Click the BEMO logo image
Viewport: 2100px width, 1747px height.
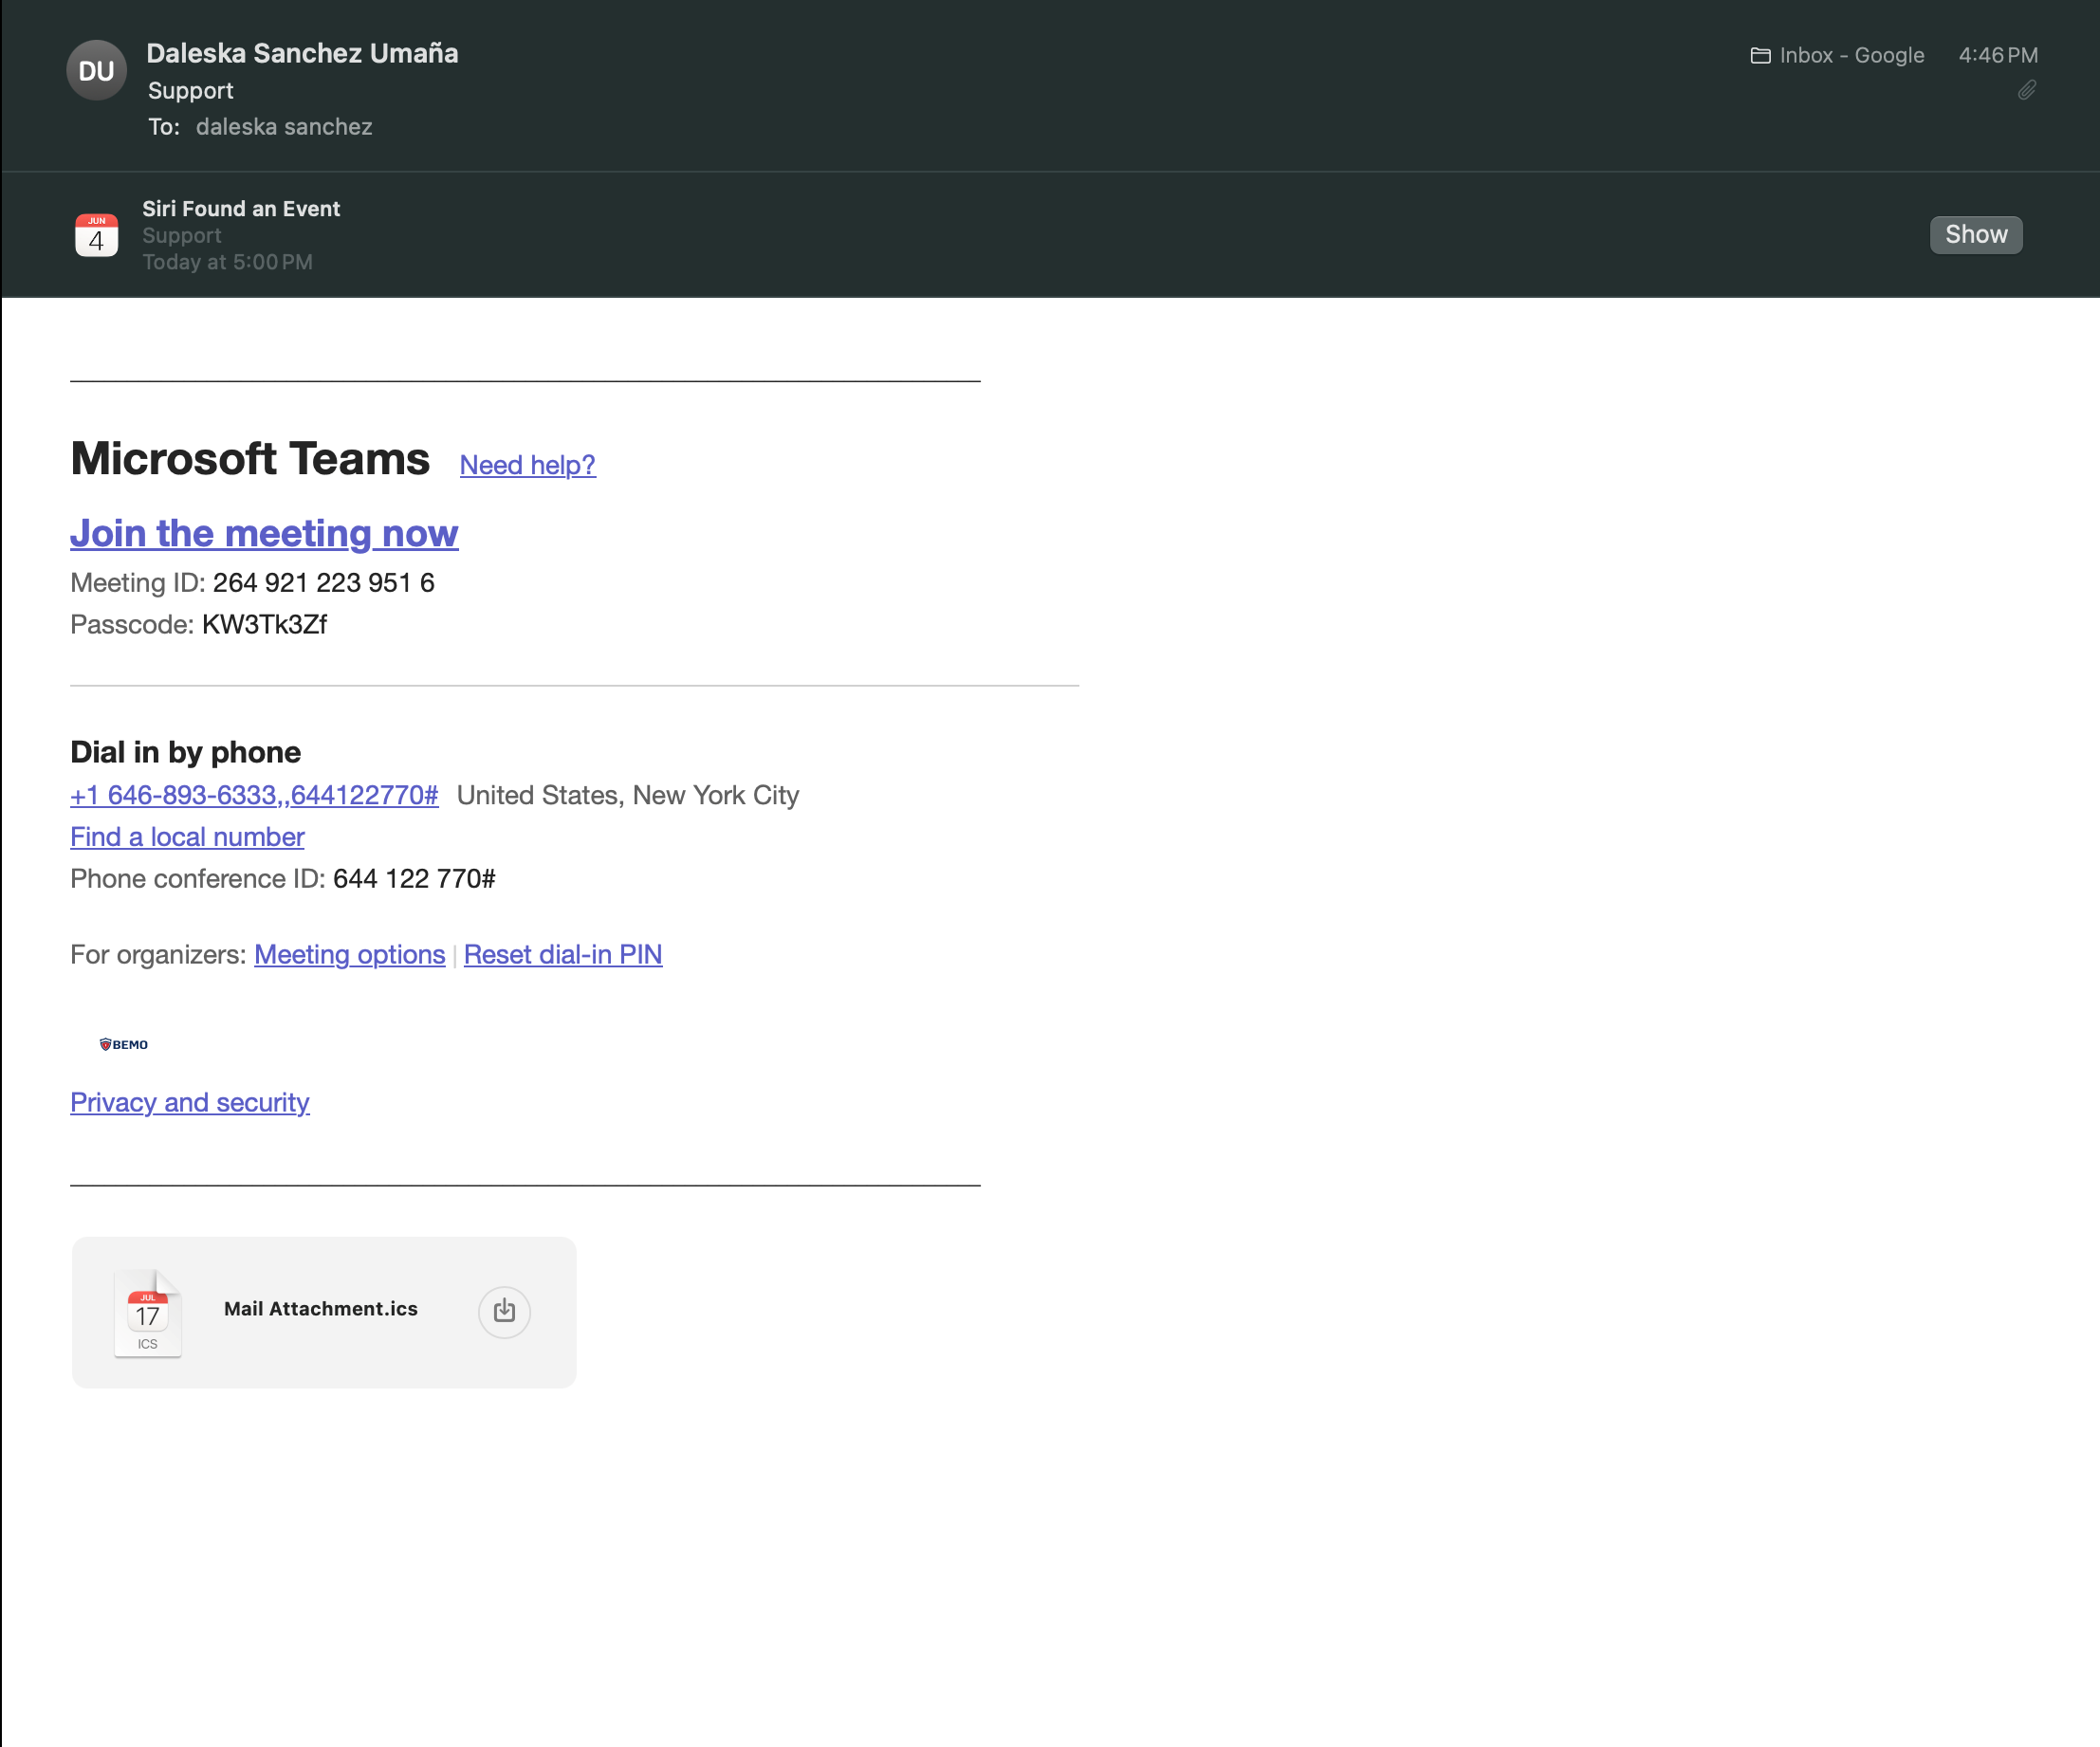(x=123, y=1044)
